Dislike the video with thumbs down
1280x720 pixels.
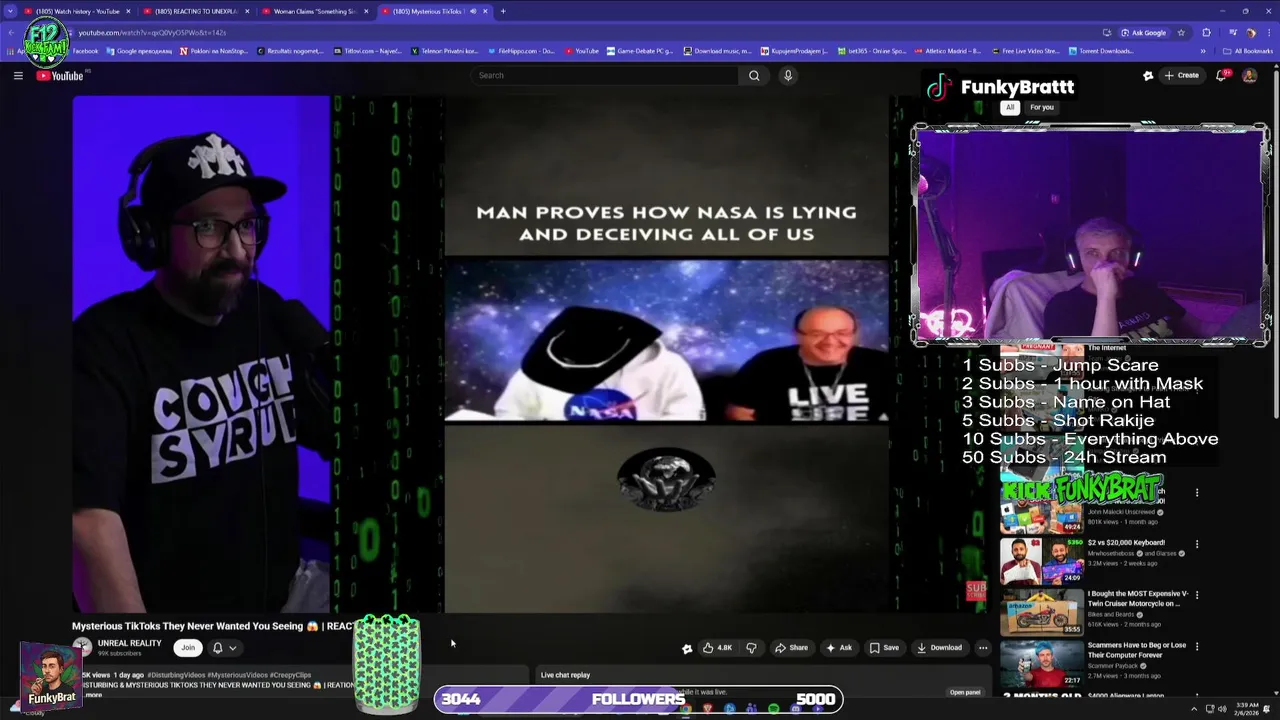coord(751,647)
